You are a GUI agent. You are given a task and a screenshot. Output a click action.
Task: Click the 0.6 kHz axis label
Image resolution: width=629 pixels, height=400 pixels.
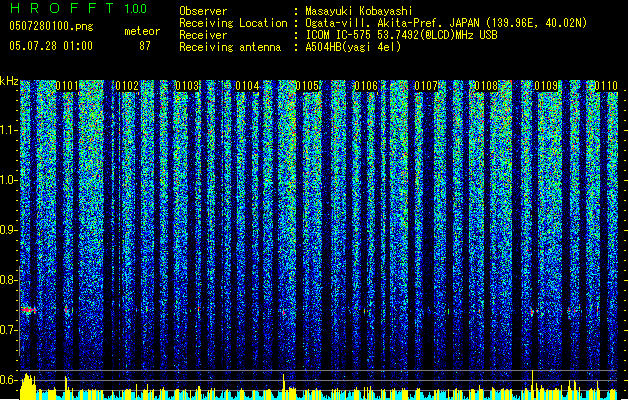pyautogui.click(x=9, y=380)
